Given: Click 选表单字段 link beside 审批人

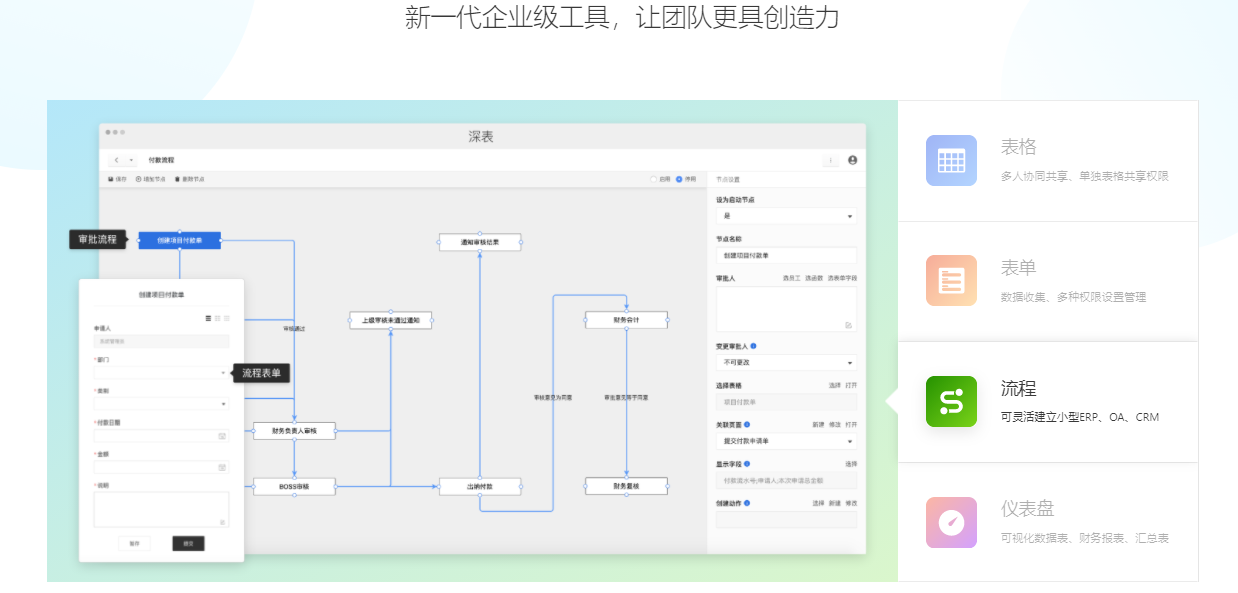Looking at the screenshot, I should pyautogui.click(x=842, y=278).
